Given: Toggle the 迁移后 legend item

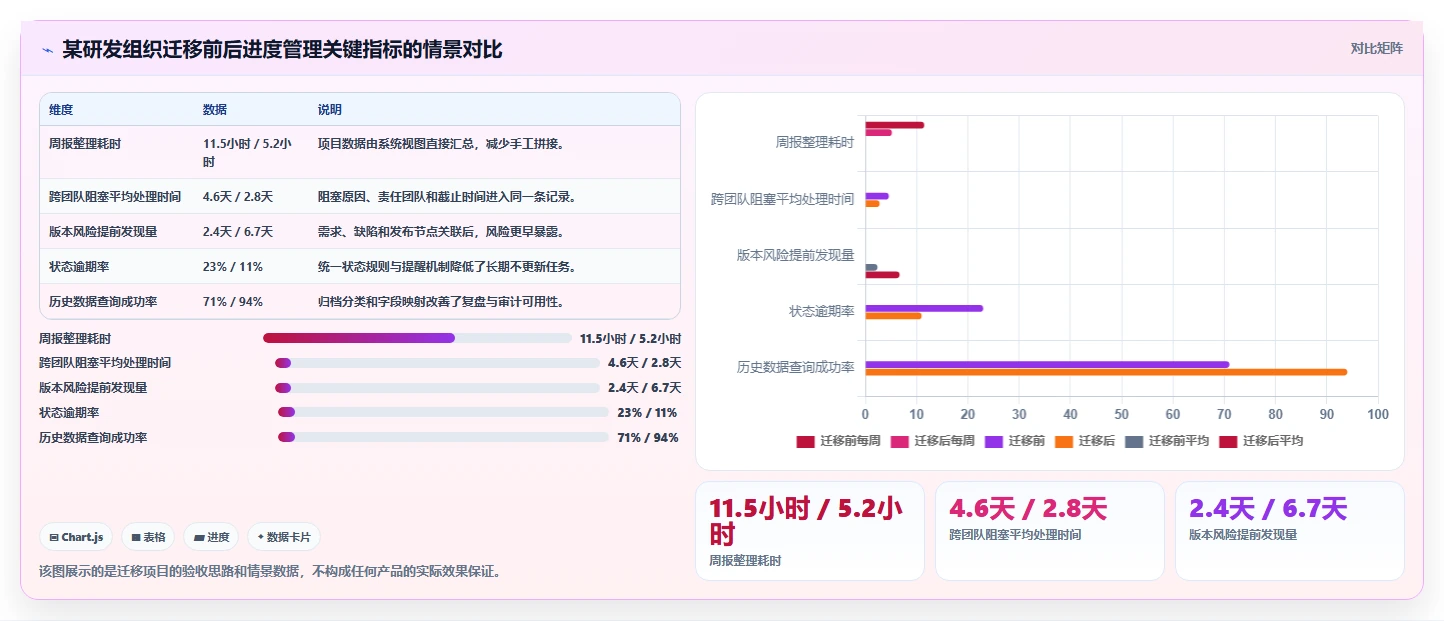Looking at the screenshot, I should pyautogui.click(x=1085, y=441).
